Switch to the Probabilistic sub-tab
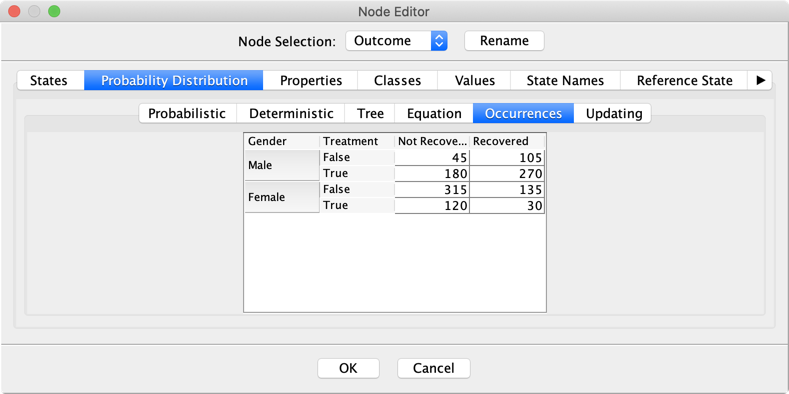This screenshot has width=789, height=394. tap(187, 113)
